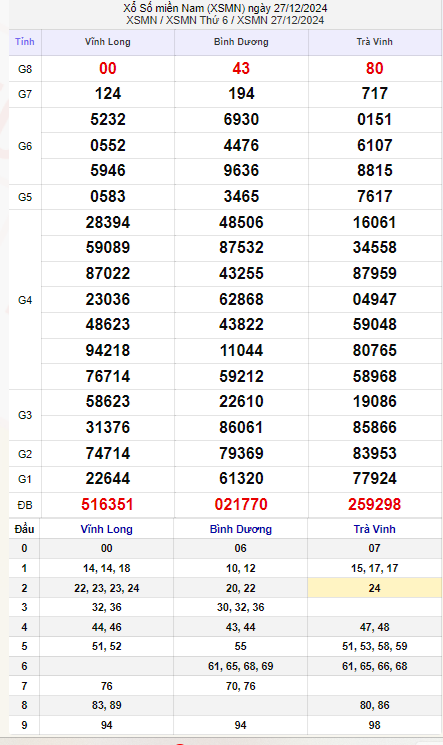The height and width of the screenshot is (745, 443).
Task: Click the G8 red number 00
Action: pos(107,68)
